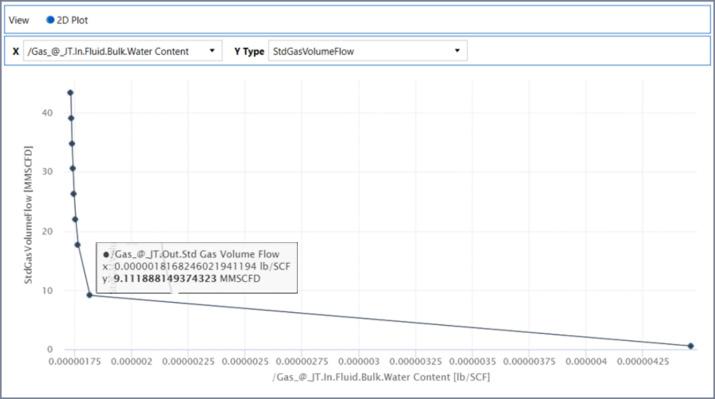Click y-axis tick label 40
The image size is (715, 399).
[x=47, y=113]
